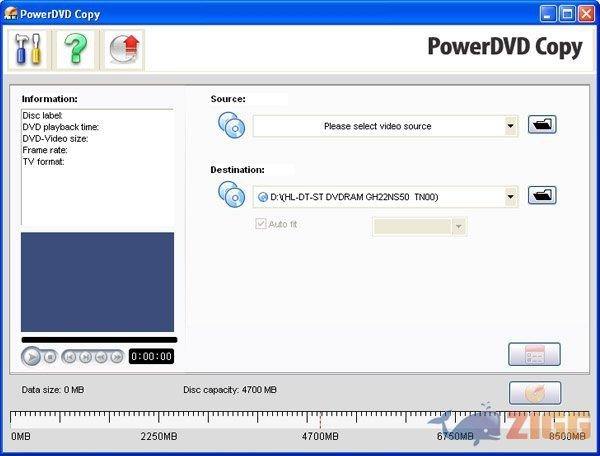Click the Destination disc icon
Screen dimensions: 600x456
coord(231,195)
